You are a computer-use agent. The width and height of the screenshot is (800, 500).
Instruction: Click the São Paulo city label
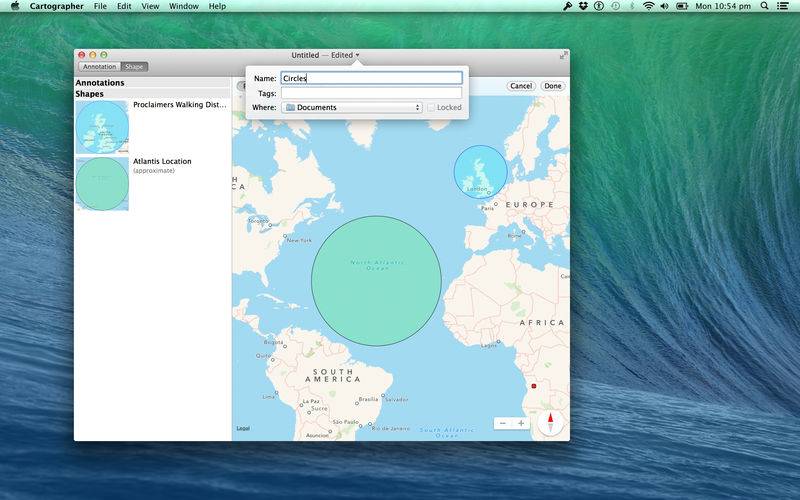(x=346, y=422)
